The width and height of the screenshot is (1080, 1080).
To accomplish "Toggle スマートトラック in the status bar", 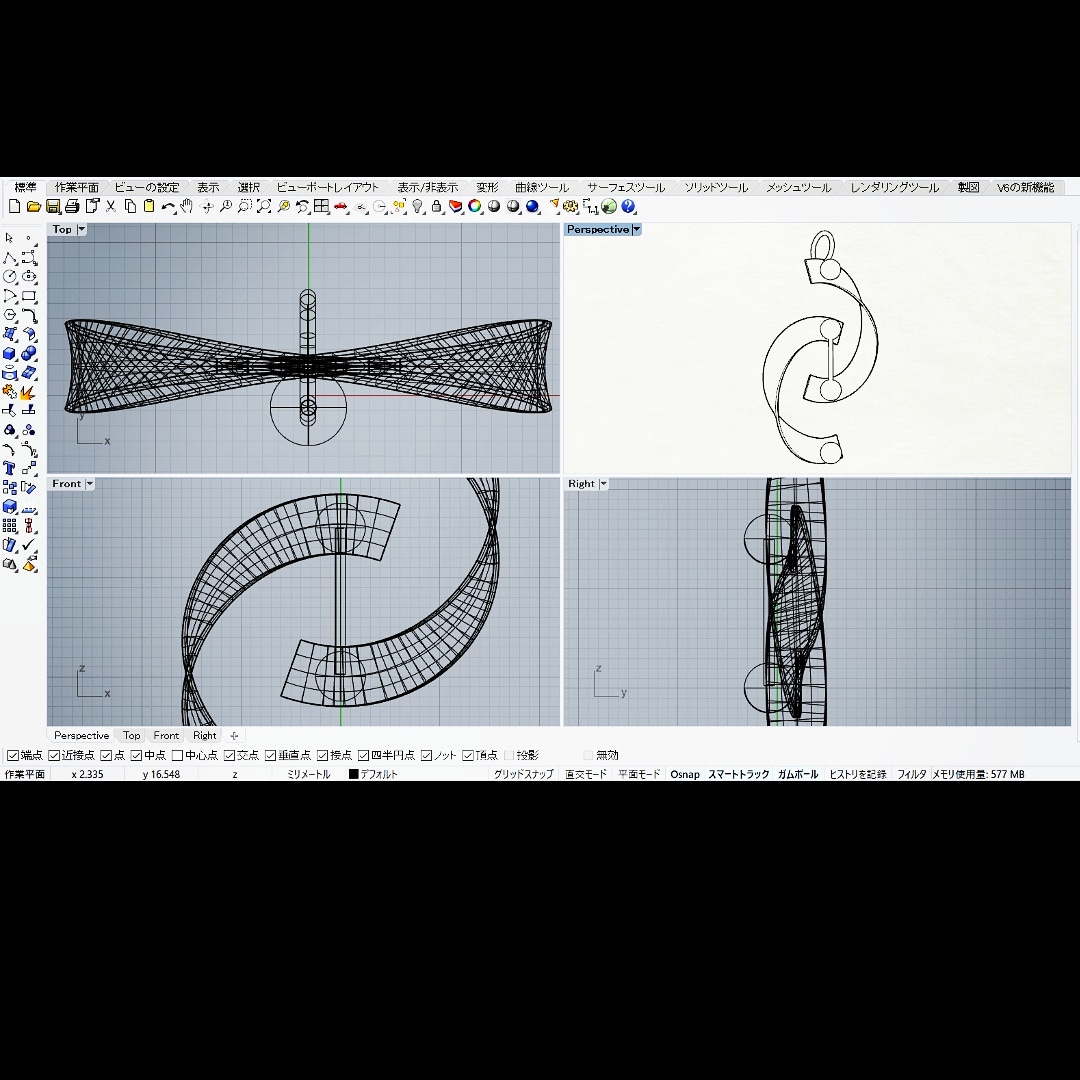I will tap(738, 774).
